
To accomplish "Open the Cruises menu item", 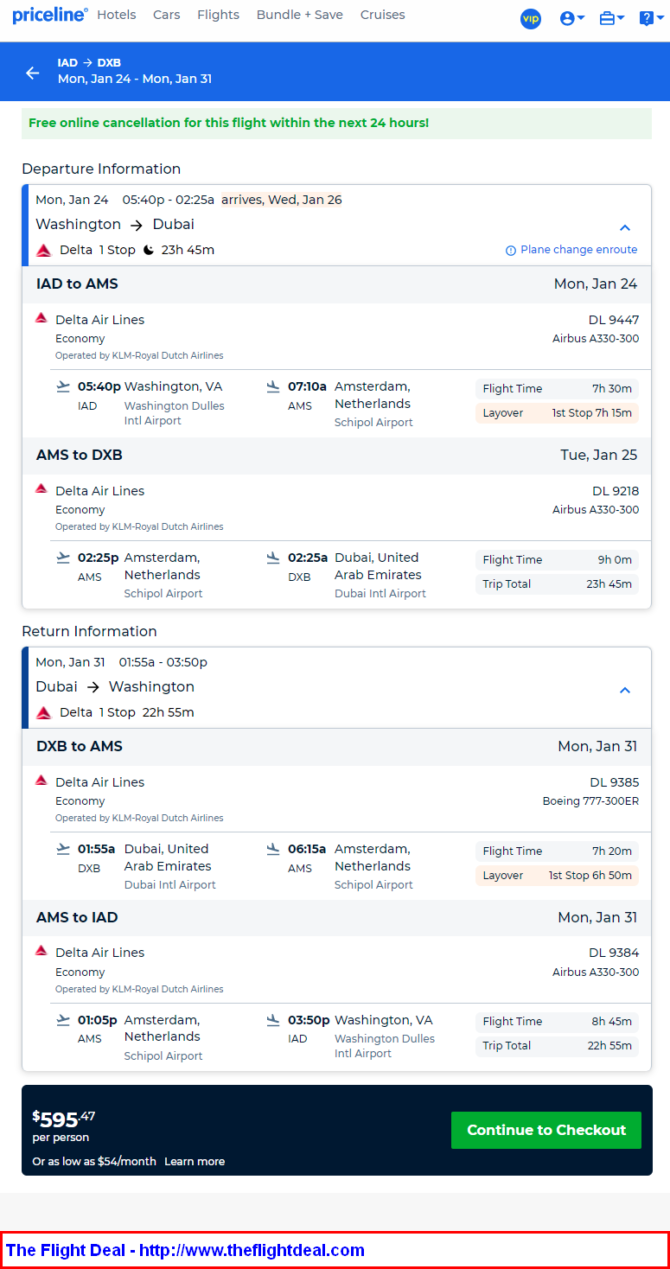I will [383, 15].
